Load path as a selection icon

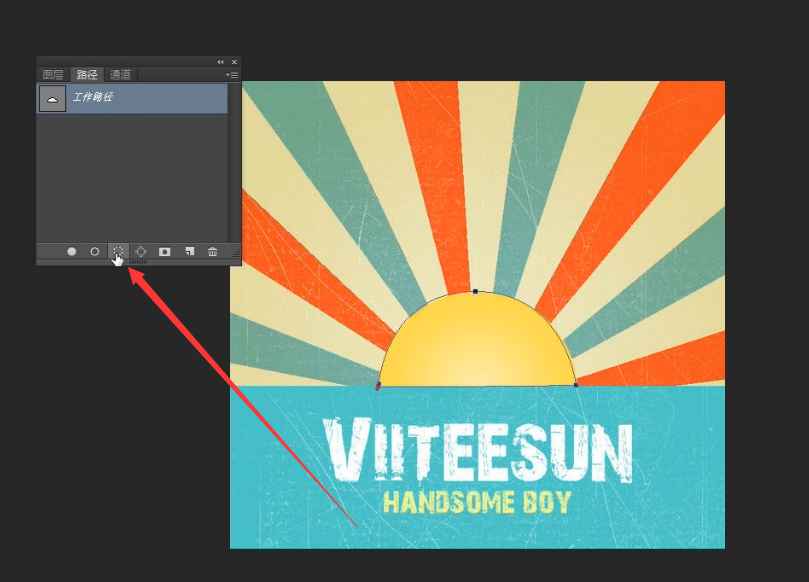tap(118, 251)
